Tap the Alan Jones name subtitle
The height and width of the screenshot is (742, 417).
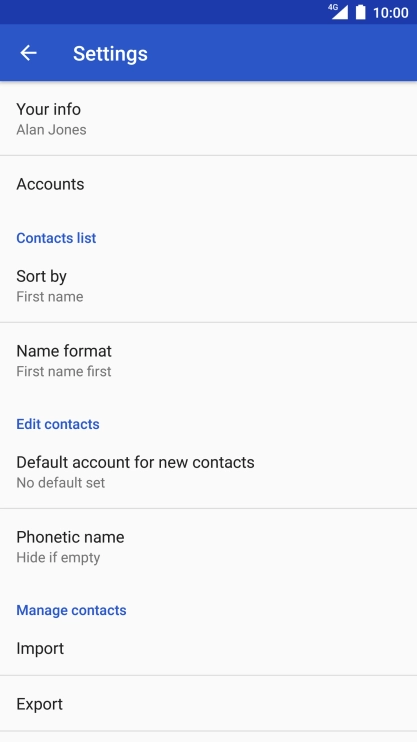[x=51, y=130]
